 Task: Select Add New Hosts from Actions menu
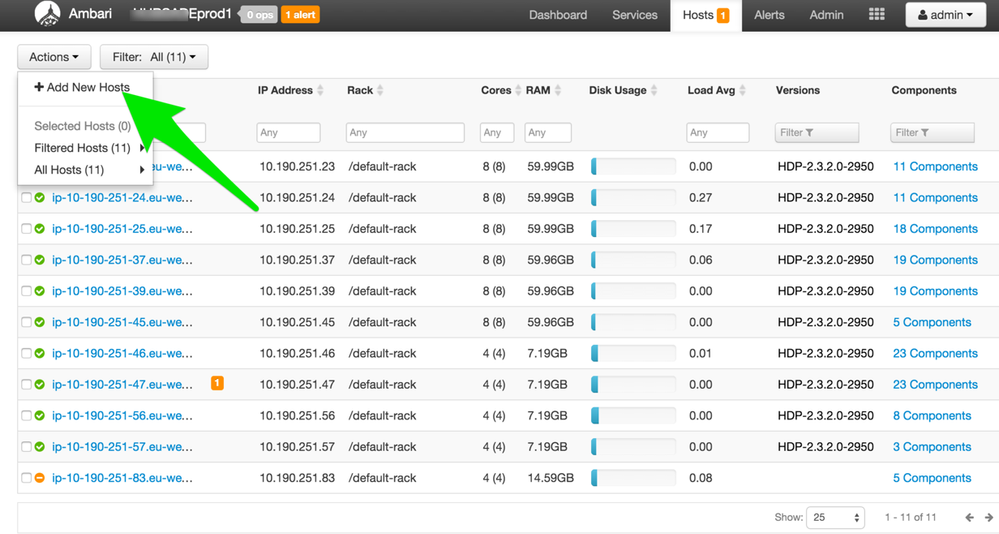(x=82, y=87)
